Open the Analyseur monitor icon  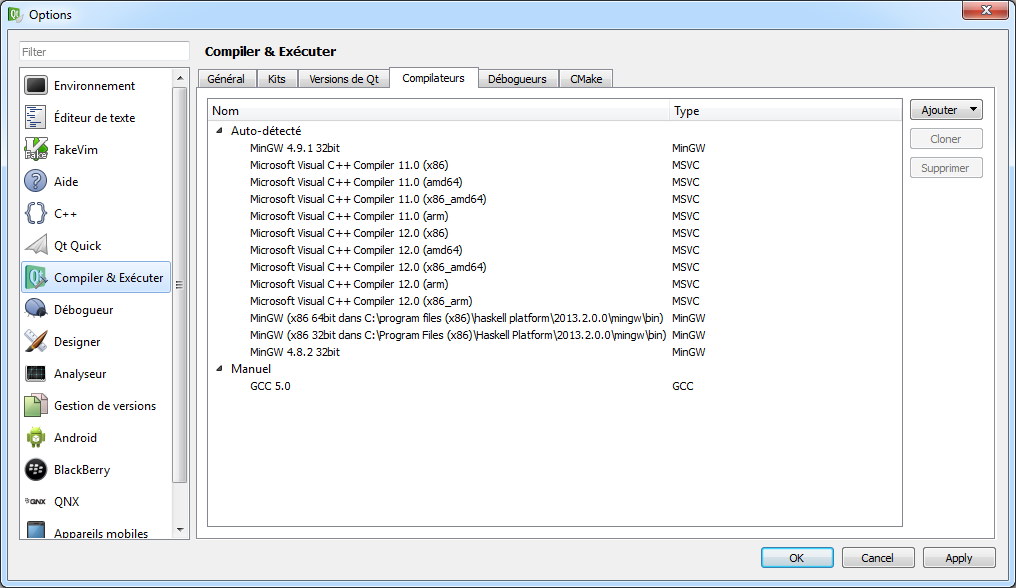click(36, 373)
